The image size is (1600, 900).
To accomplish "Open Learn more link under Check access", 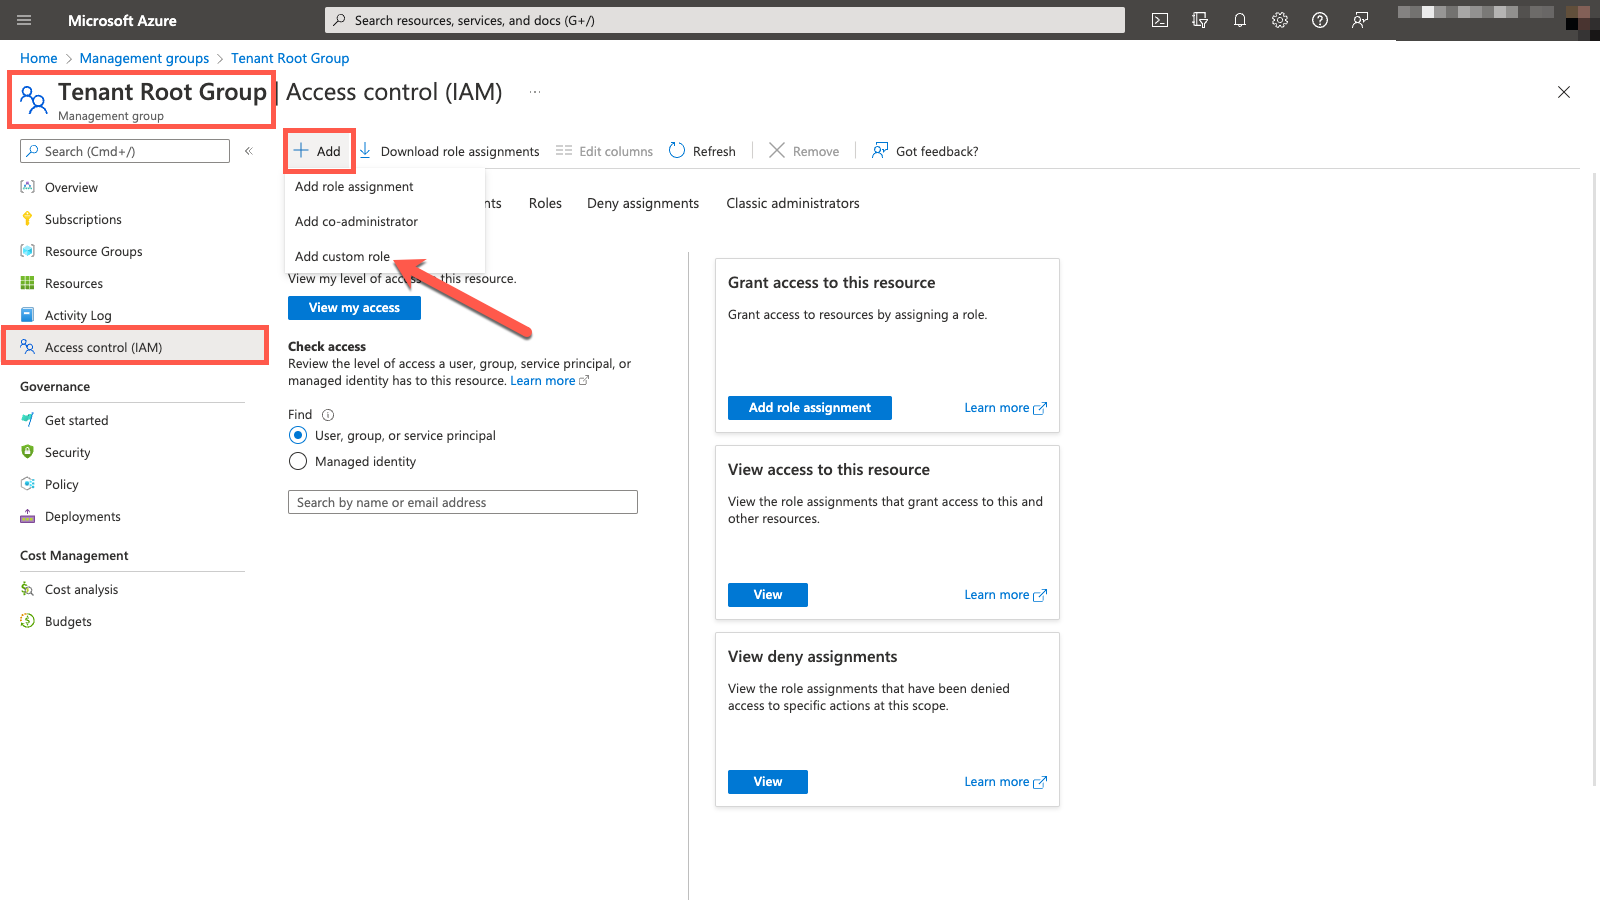I will (x=550, y=381).
